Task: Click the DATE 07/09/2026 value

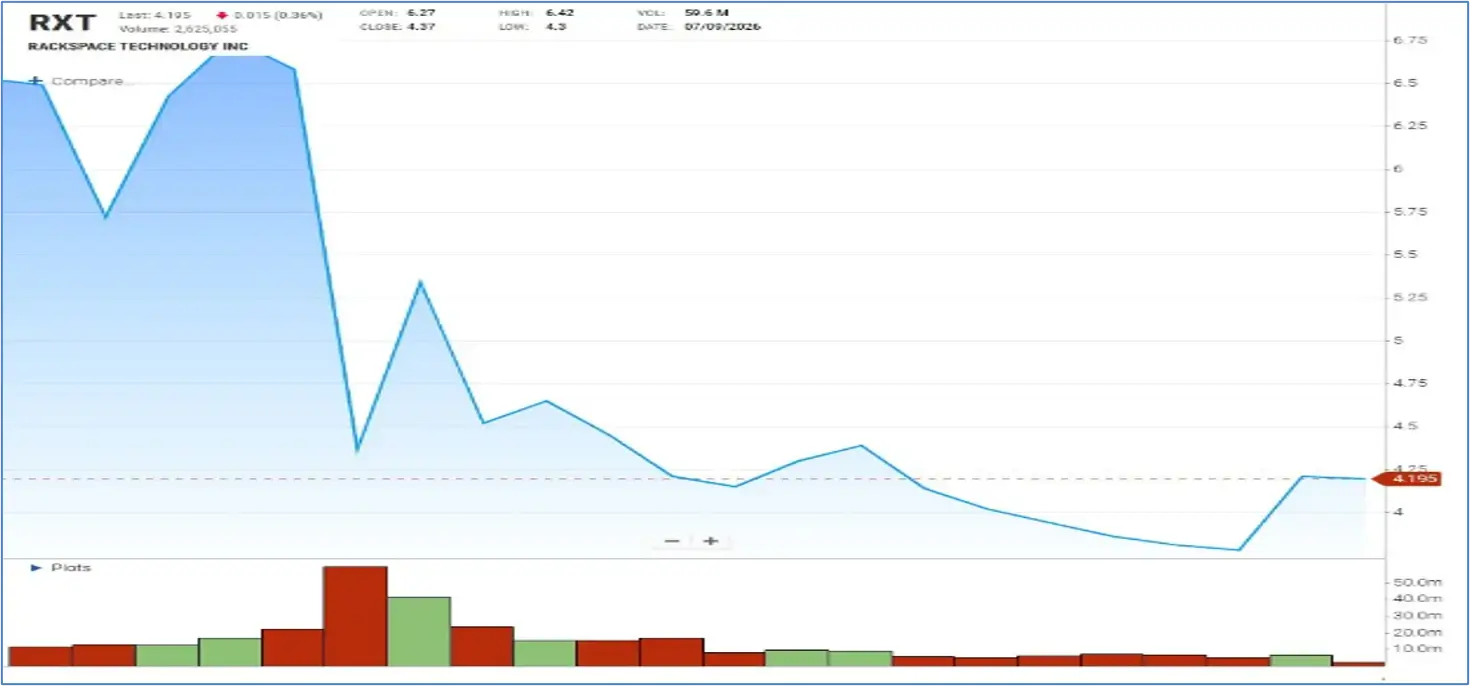Action: click(724, 27)
